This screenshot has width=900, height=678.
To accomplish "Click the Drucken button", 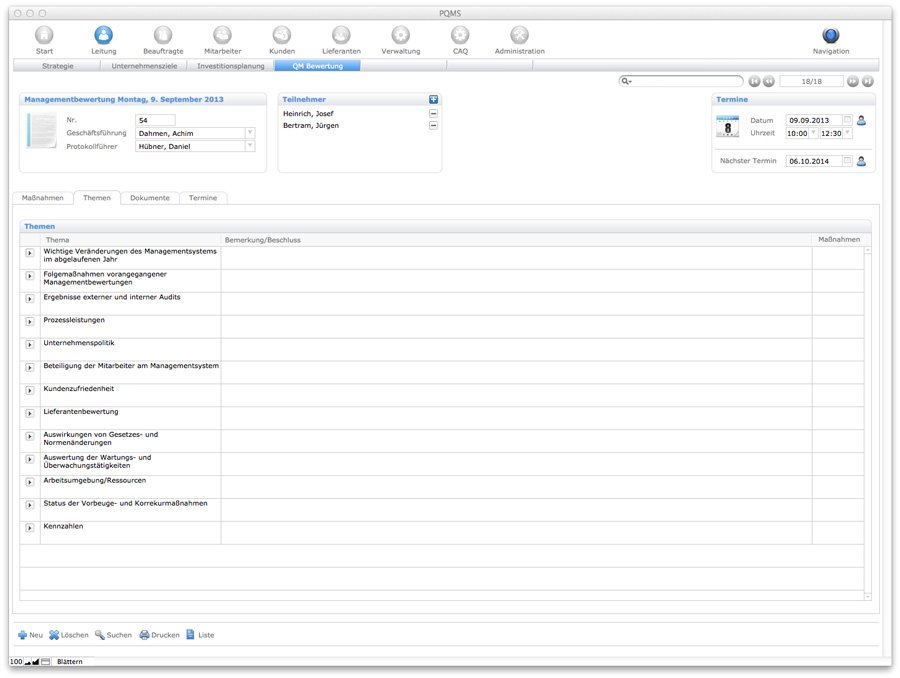I will pos(158,634).
